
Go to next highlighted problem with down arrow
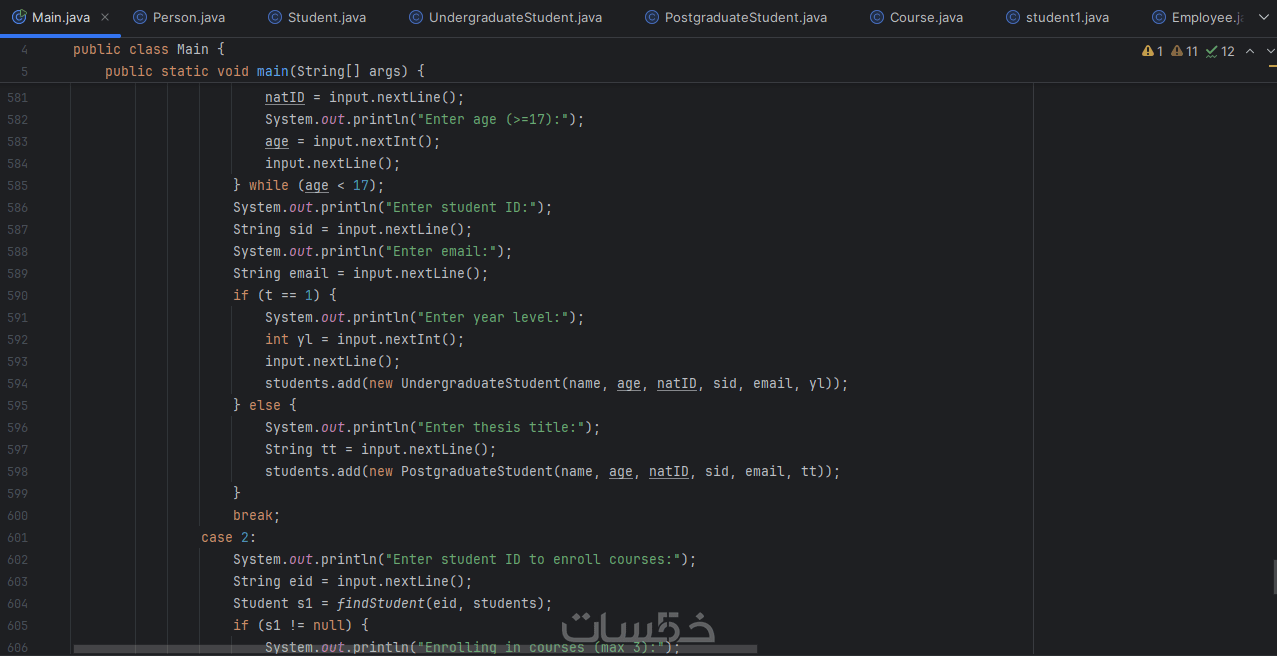[x=1269, y=51]
